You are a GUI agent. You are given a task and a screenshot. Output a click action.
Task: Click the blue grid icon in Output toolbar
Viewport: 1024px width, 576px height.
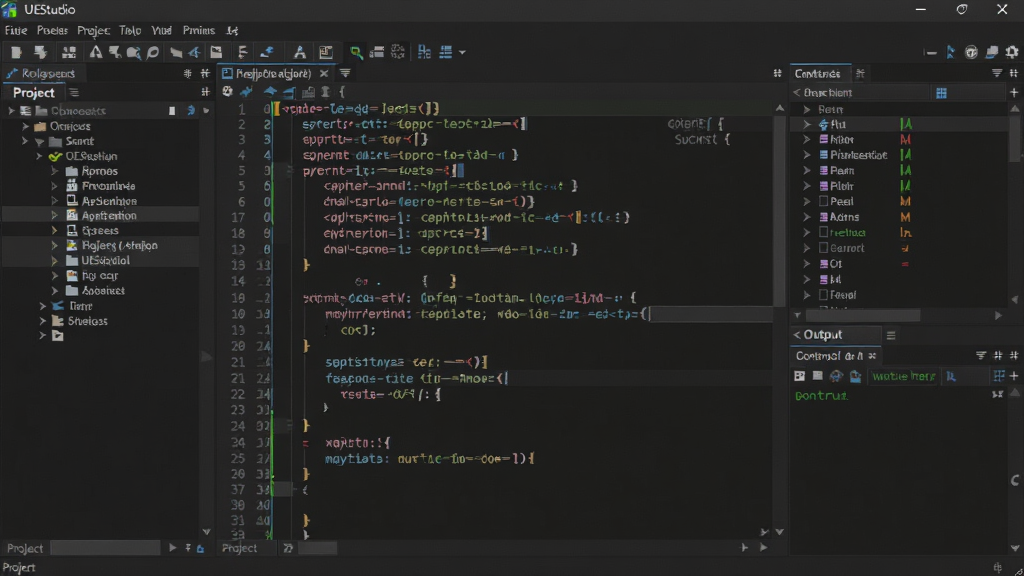(x=999, y=376)
